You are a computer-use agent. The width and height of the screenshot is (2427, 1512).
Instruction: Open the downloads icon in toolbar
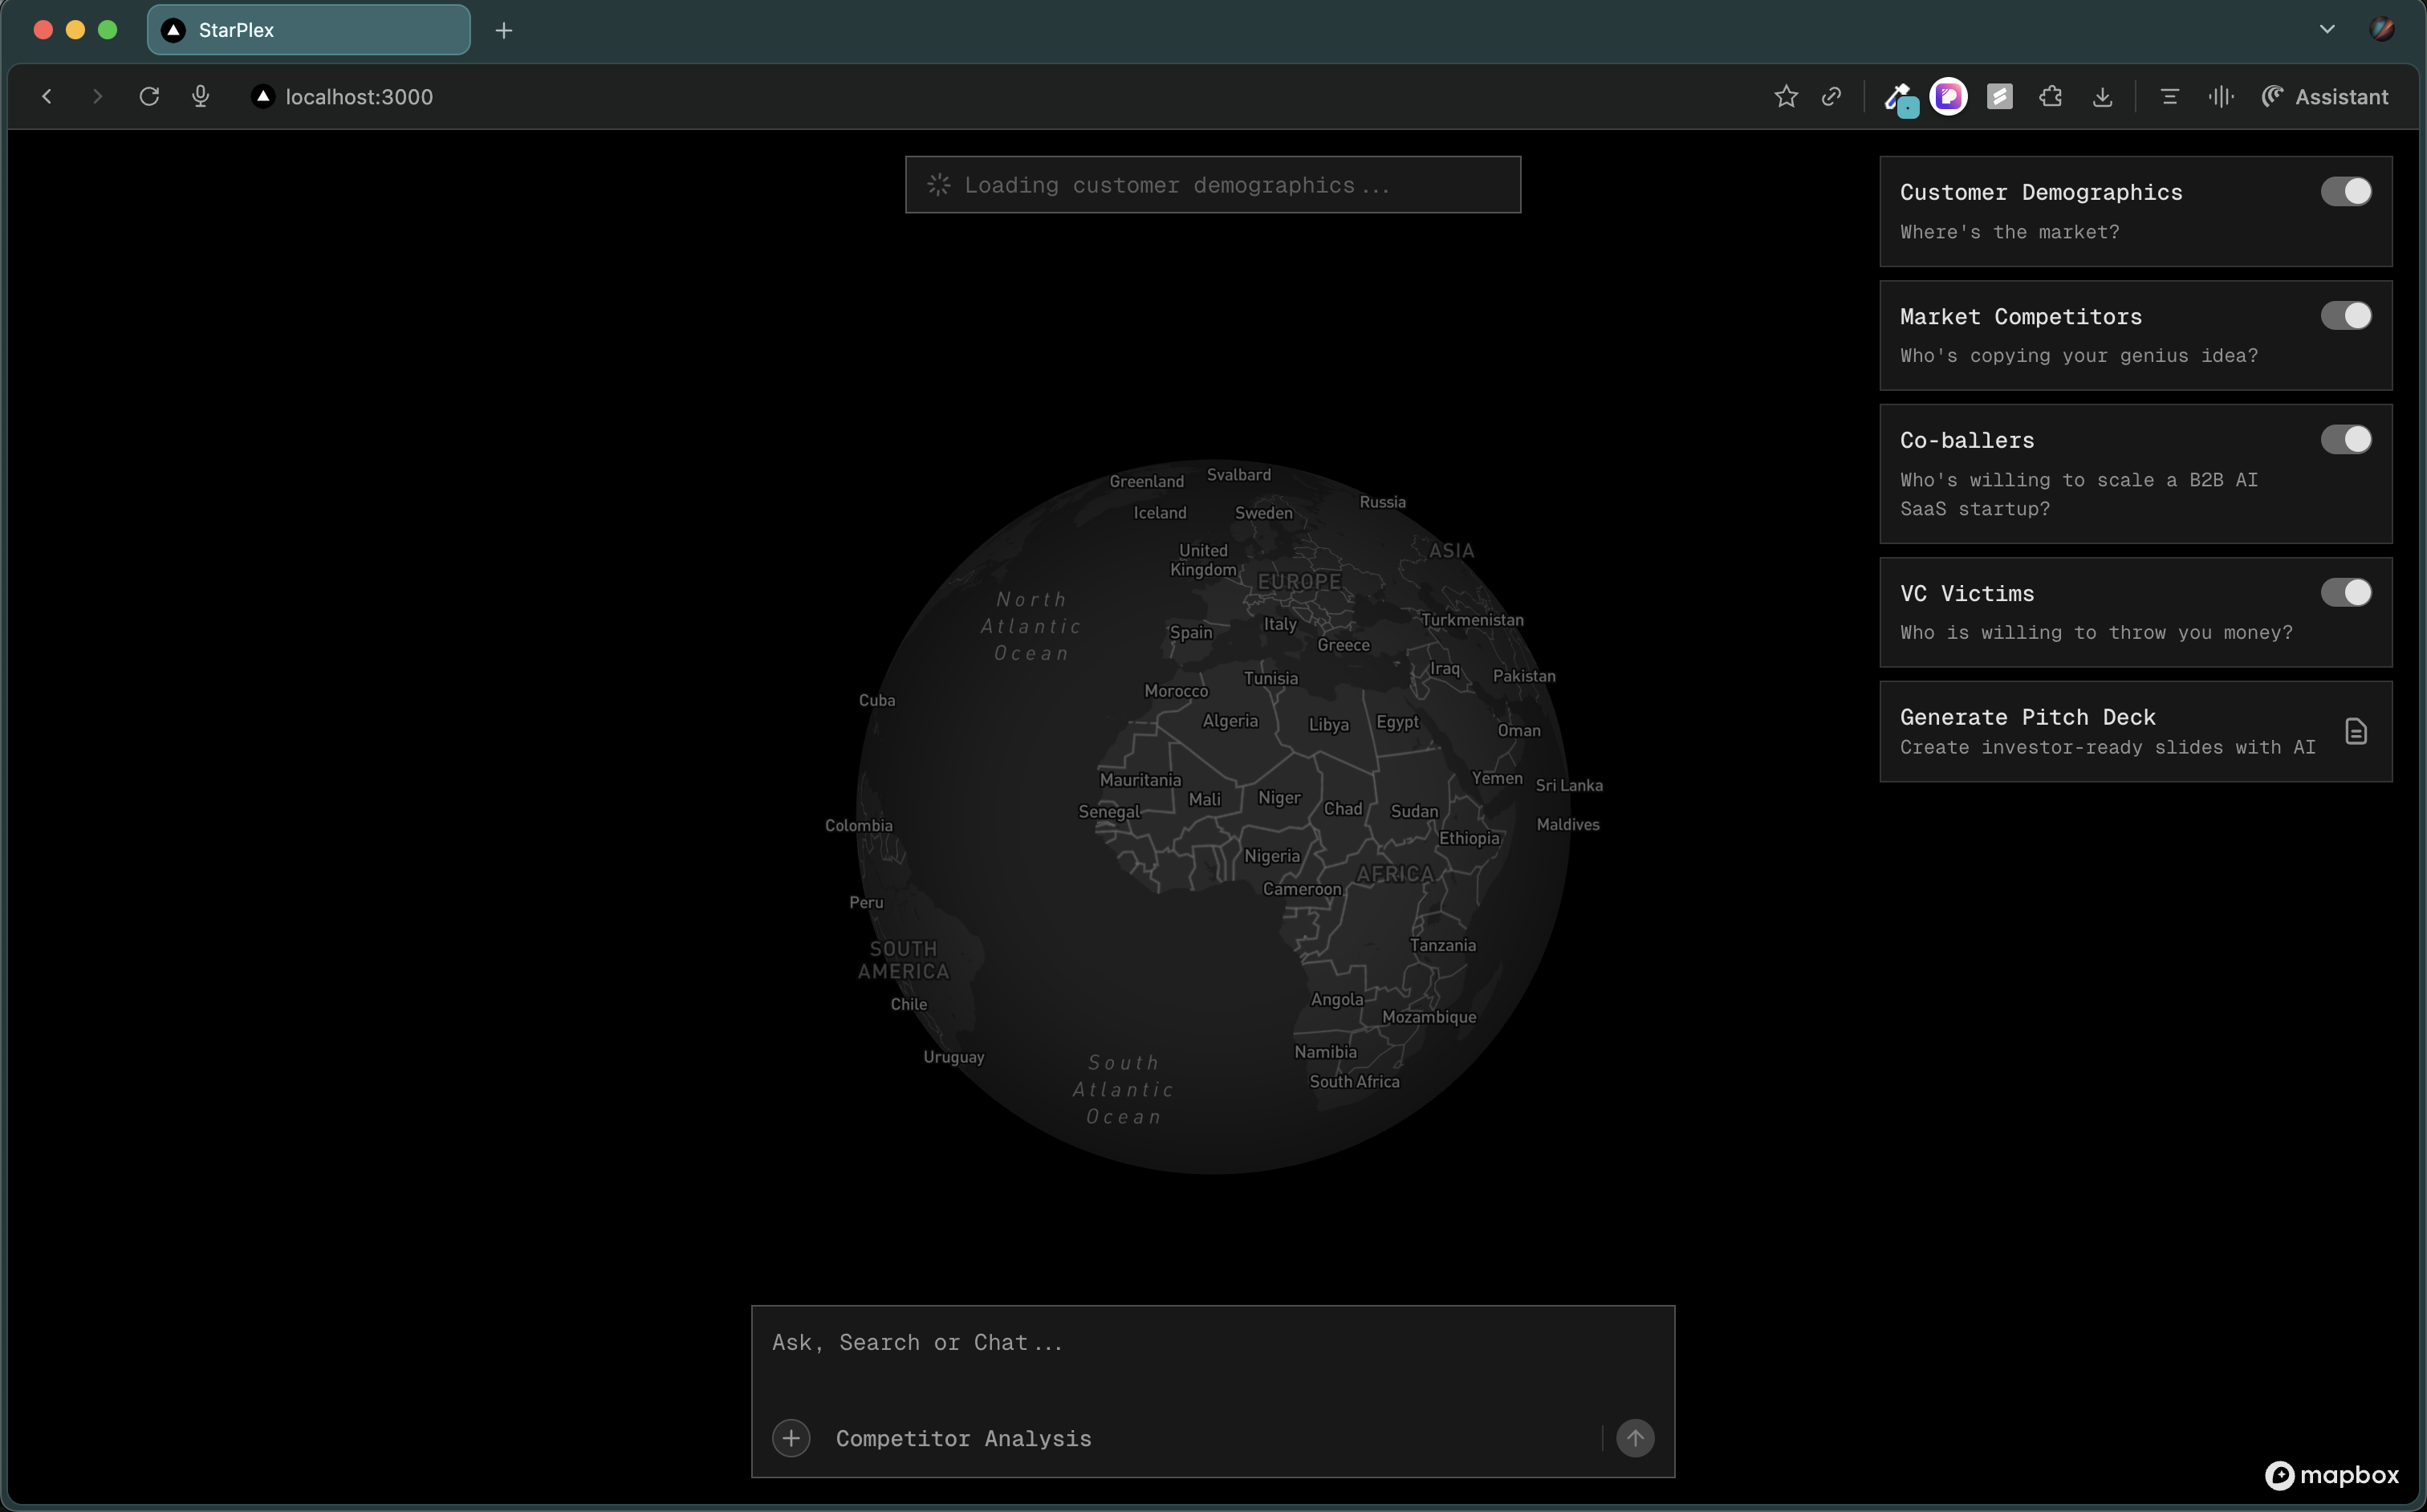point(2102,97)
